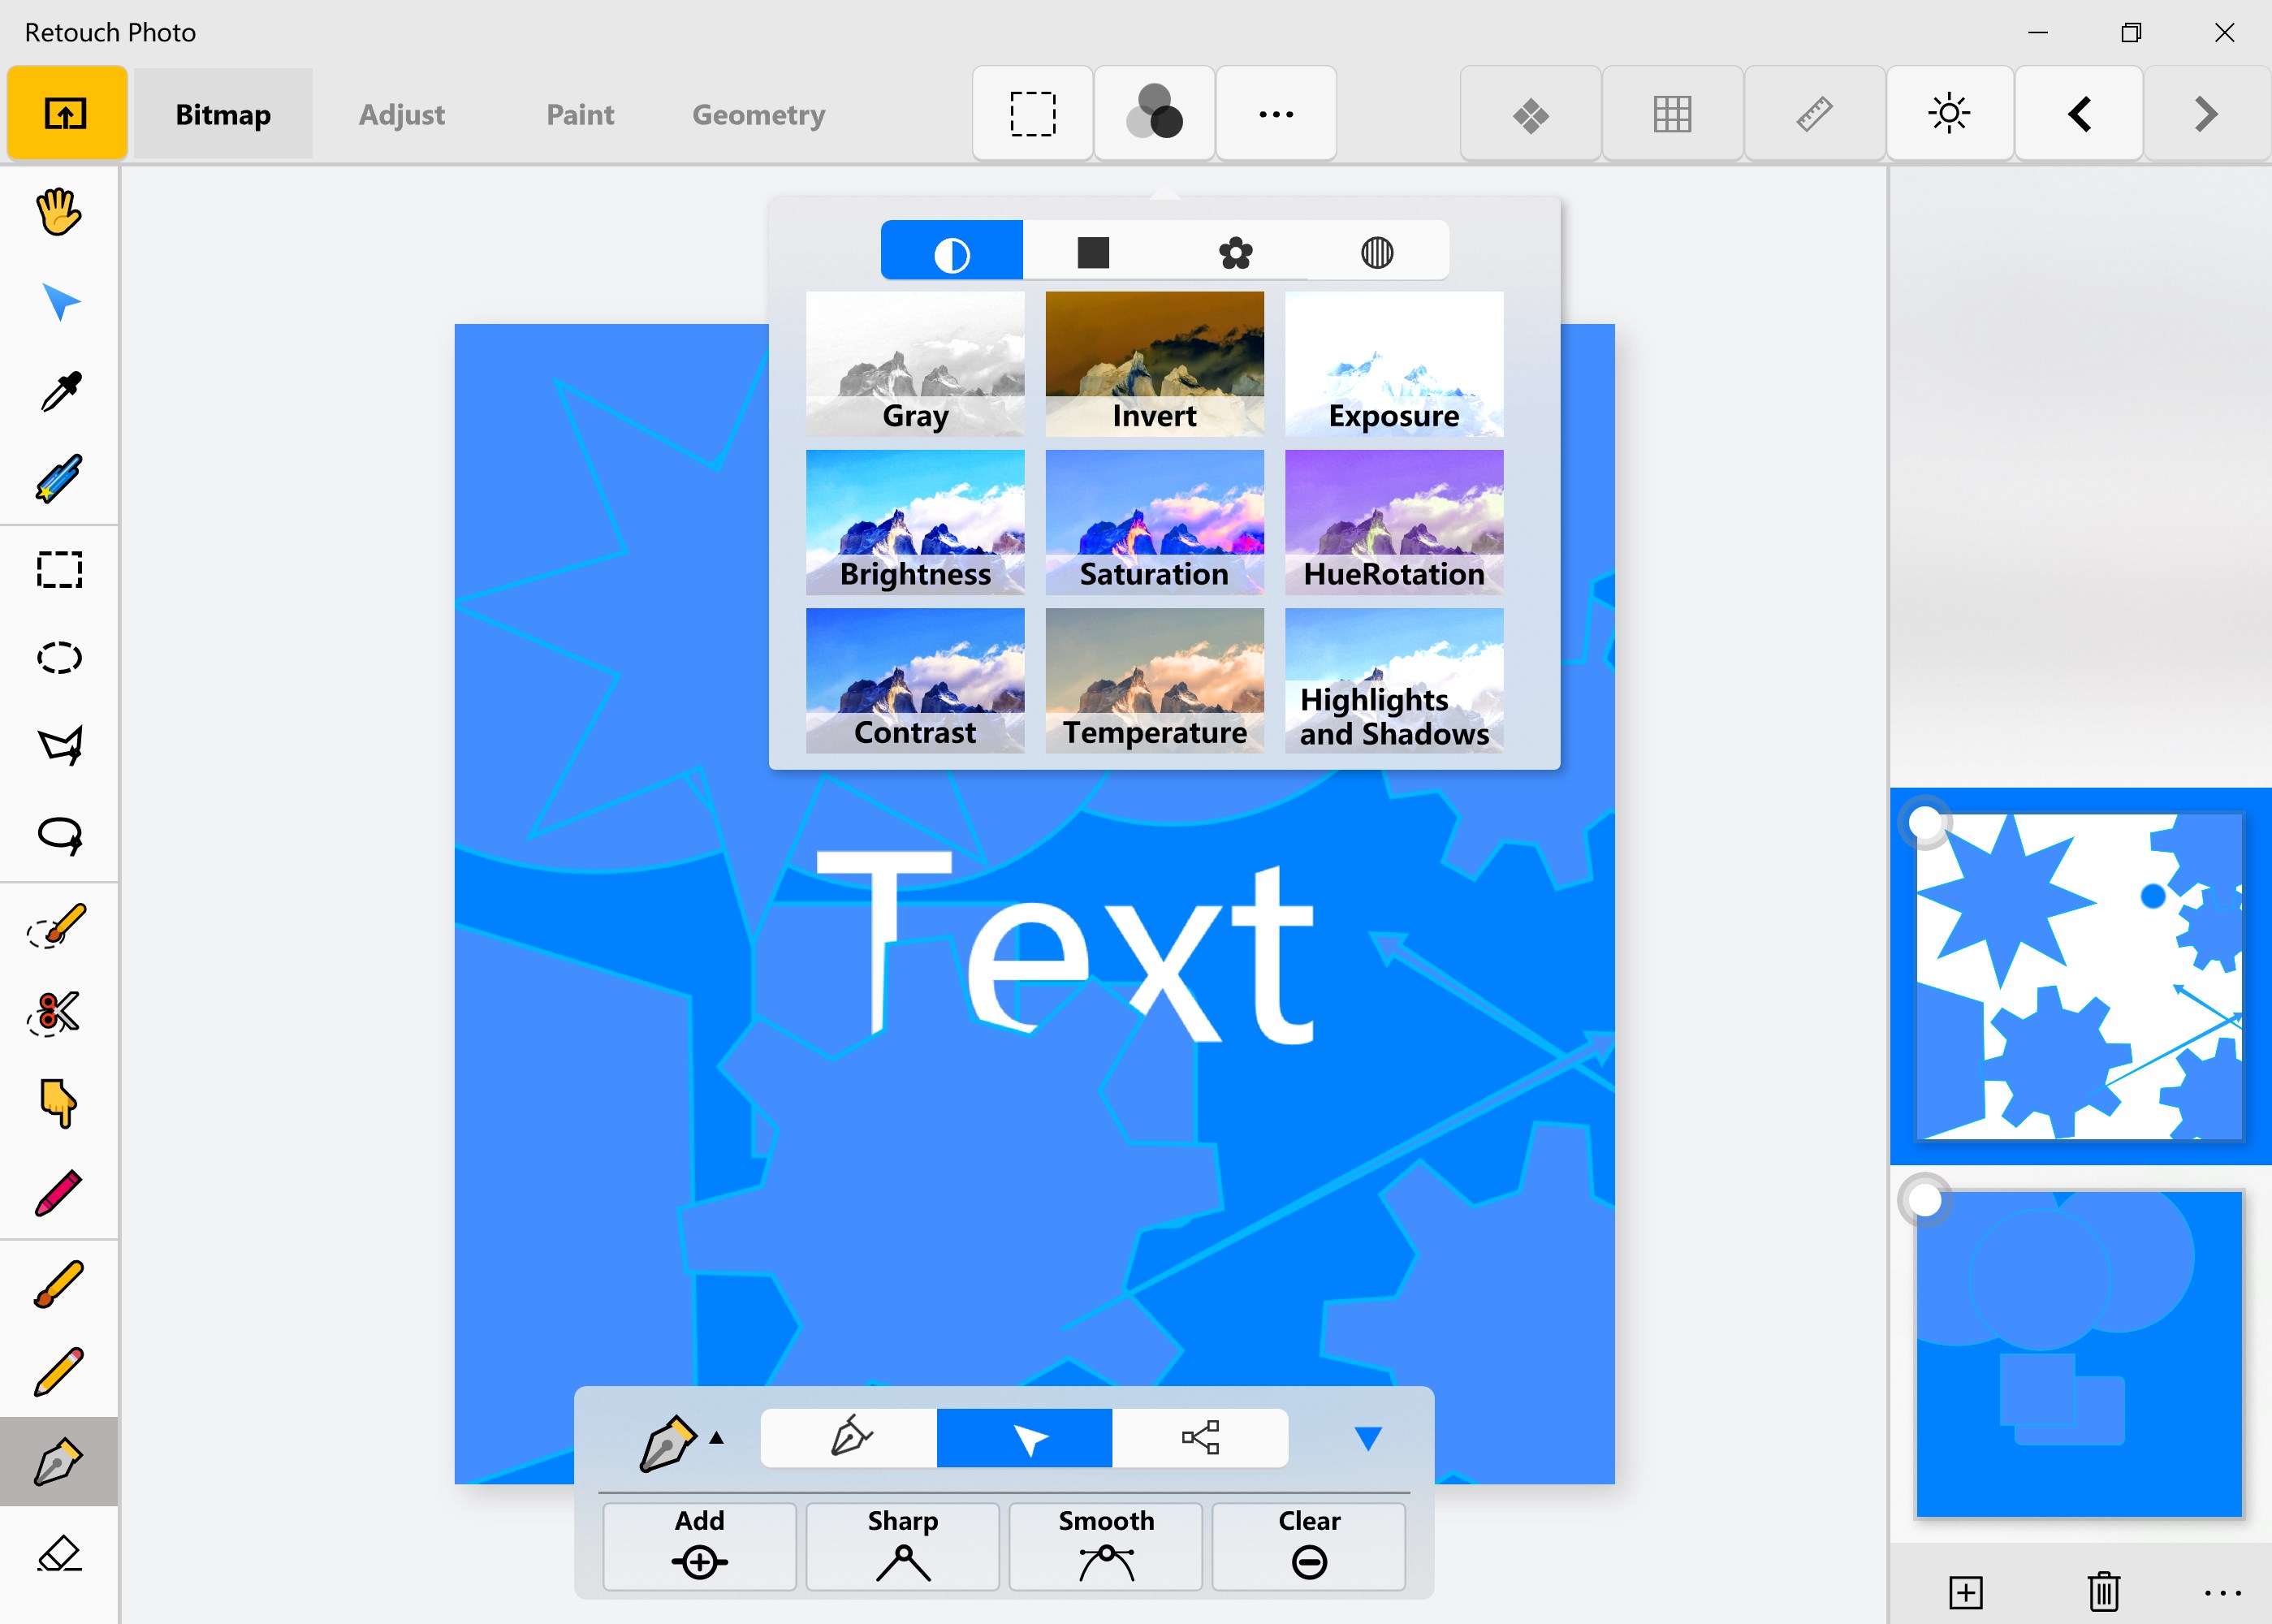The image size is (2272, 1624).
Task: Apply the Saturation adjustment thumbnail
Action: pos(1154,522)
